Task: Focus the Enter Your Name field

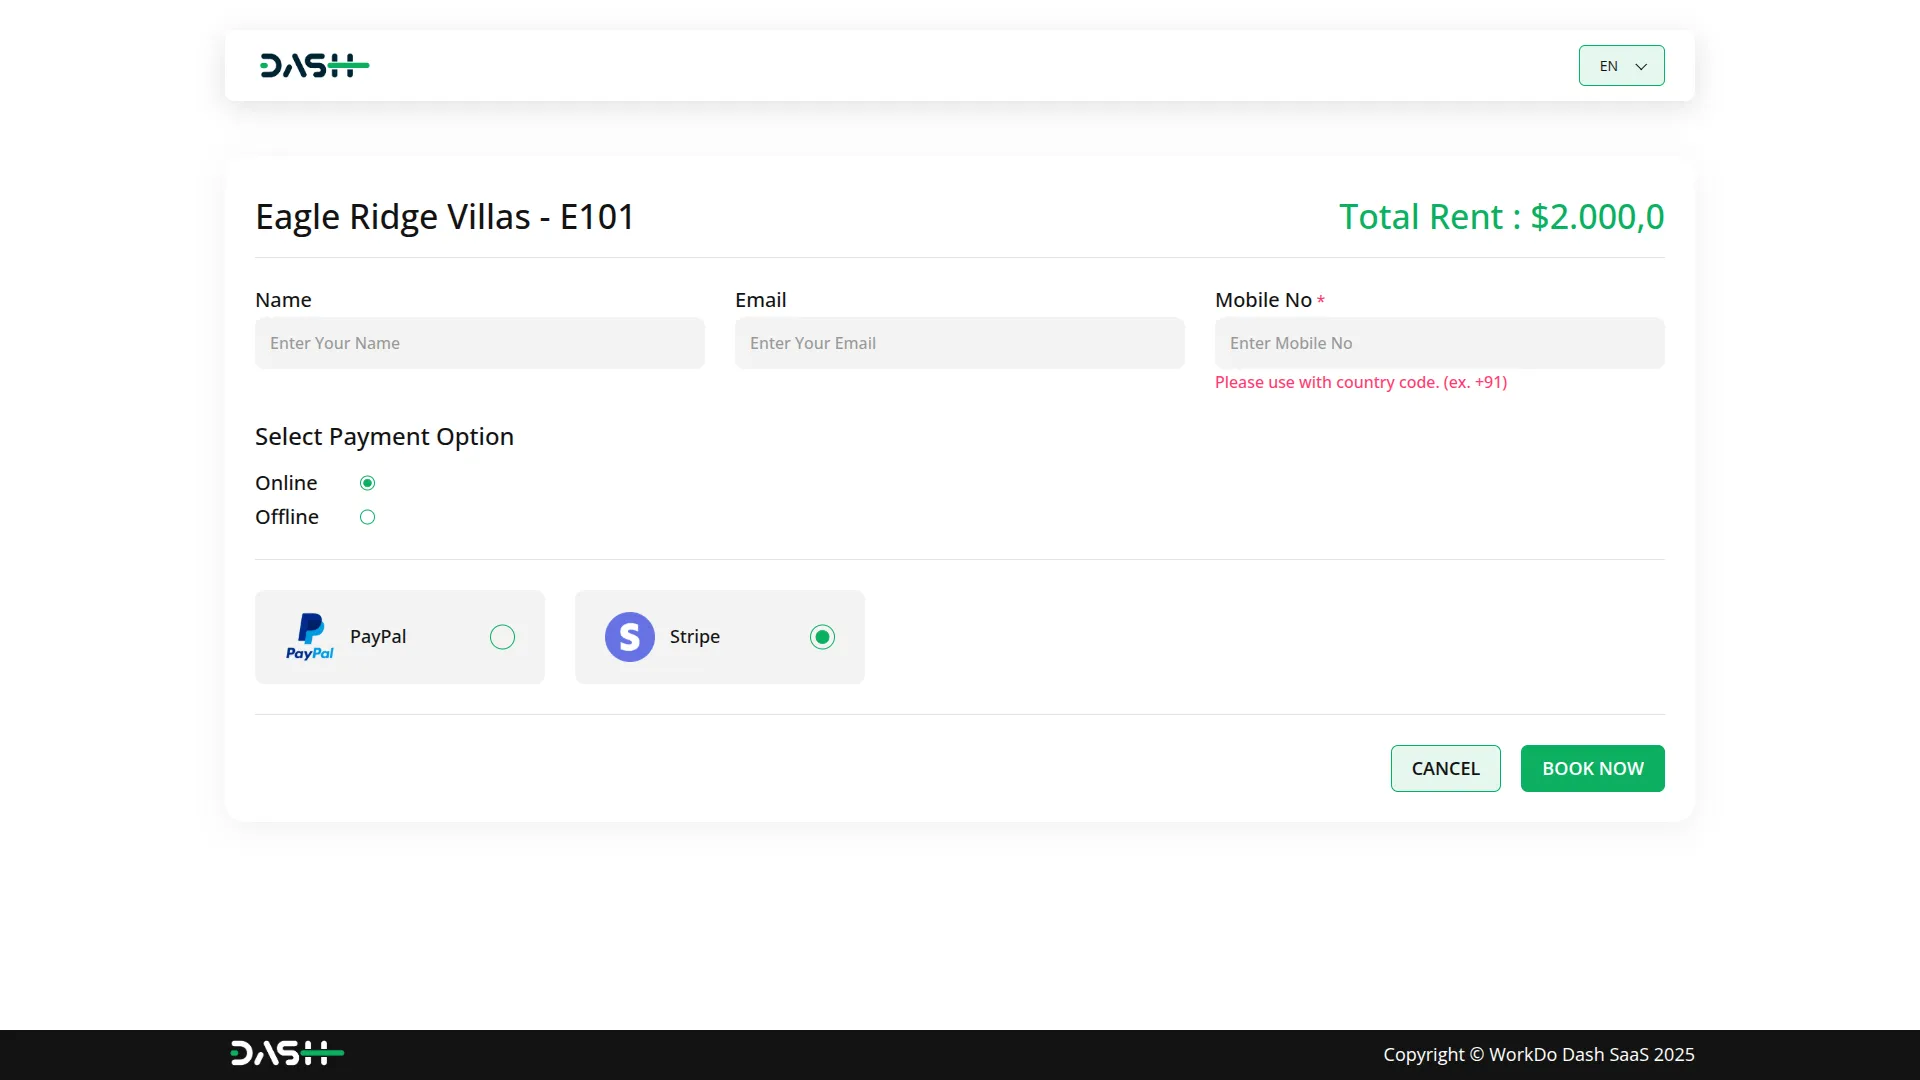Action: (x=479, y=343)
